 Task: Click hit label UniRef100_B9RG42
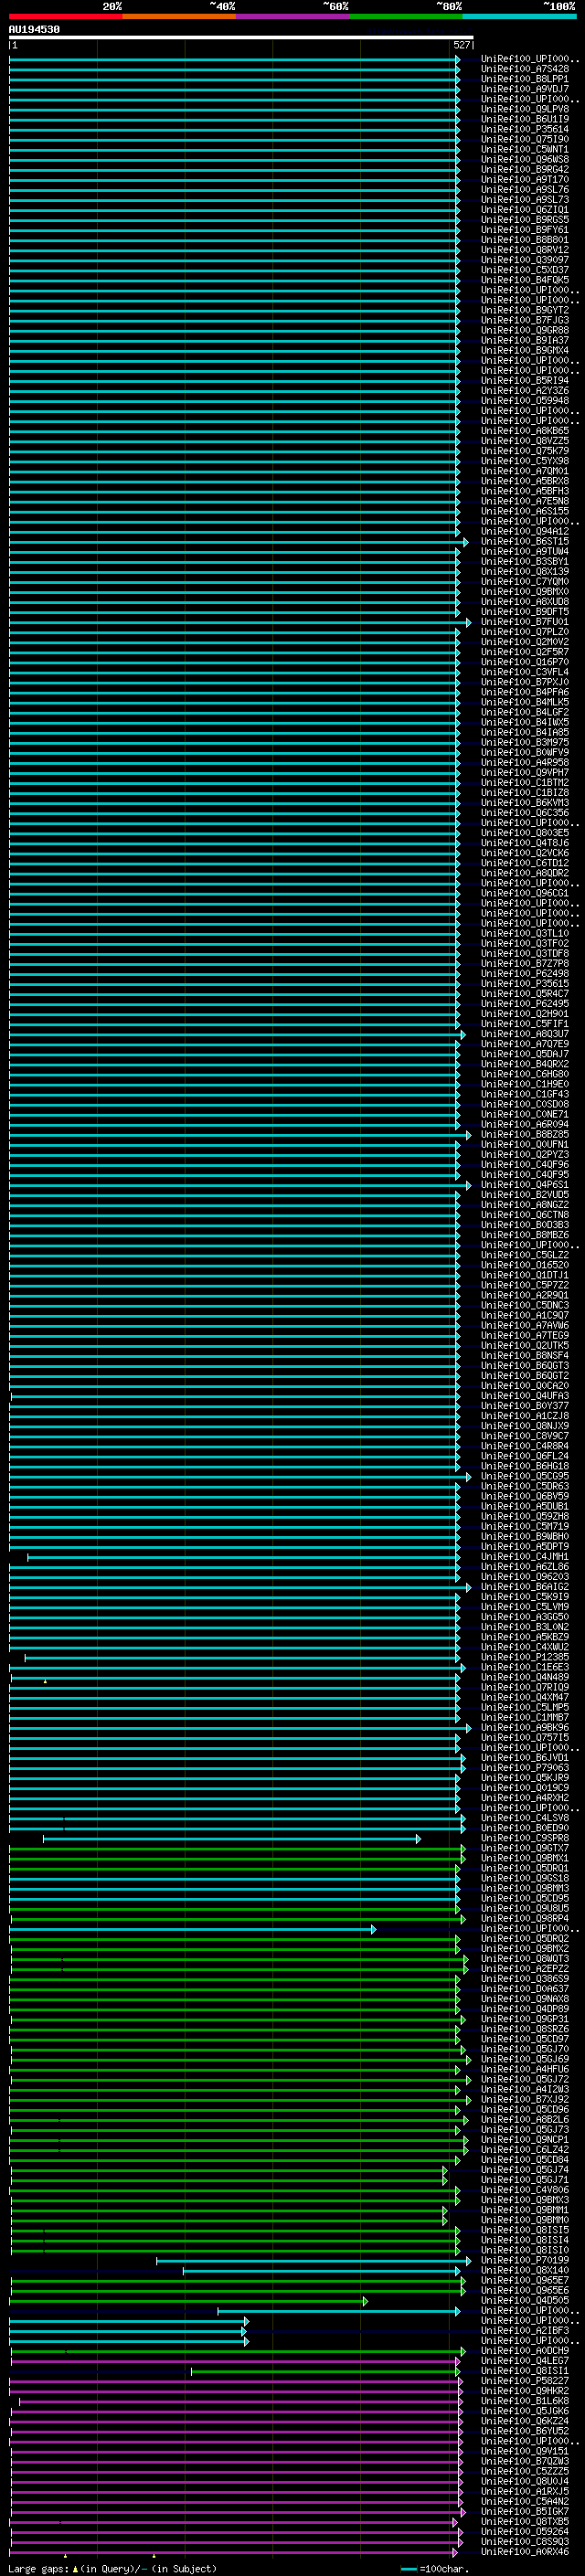click(x=525, y=169)
